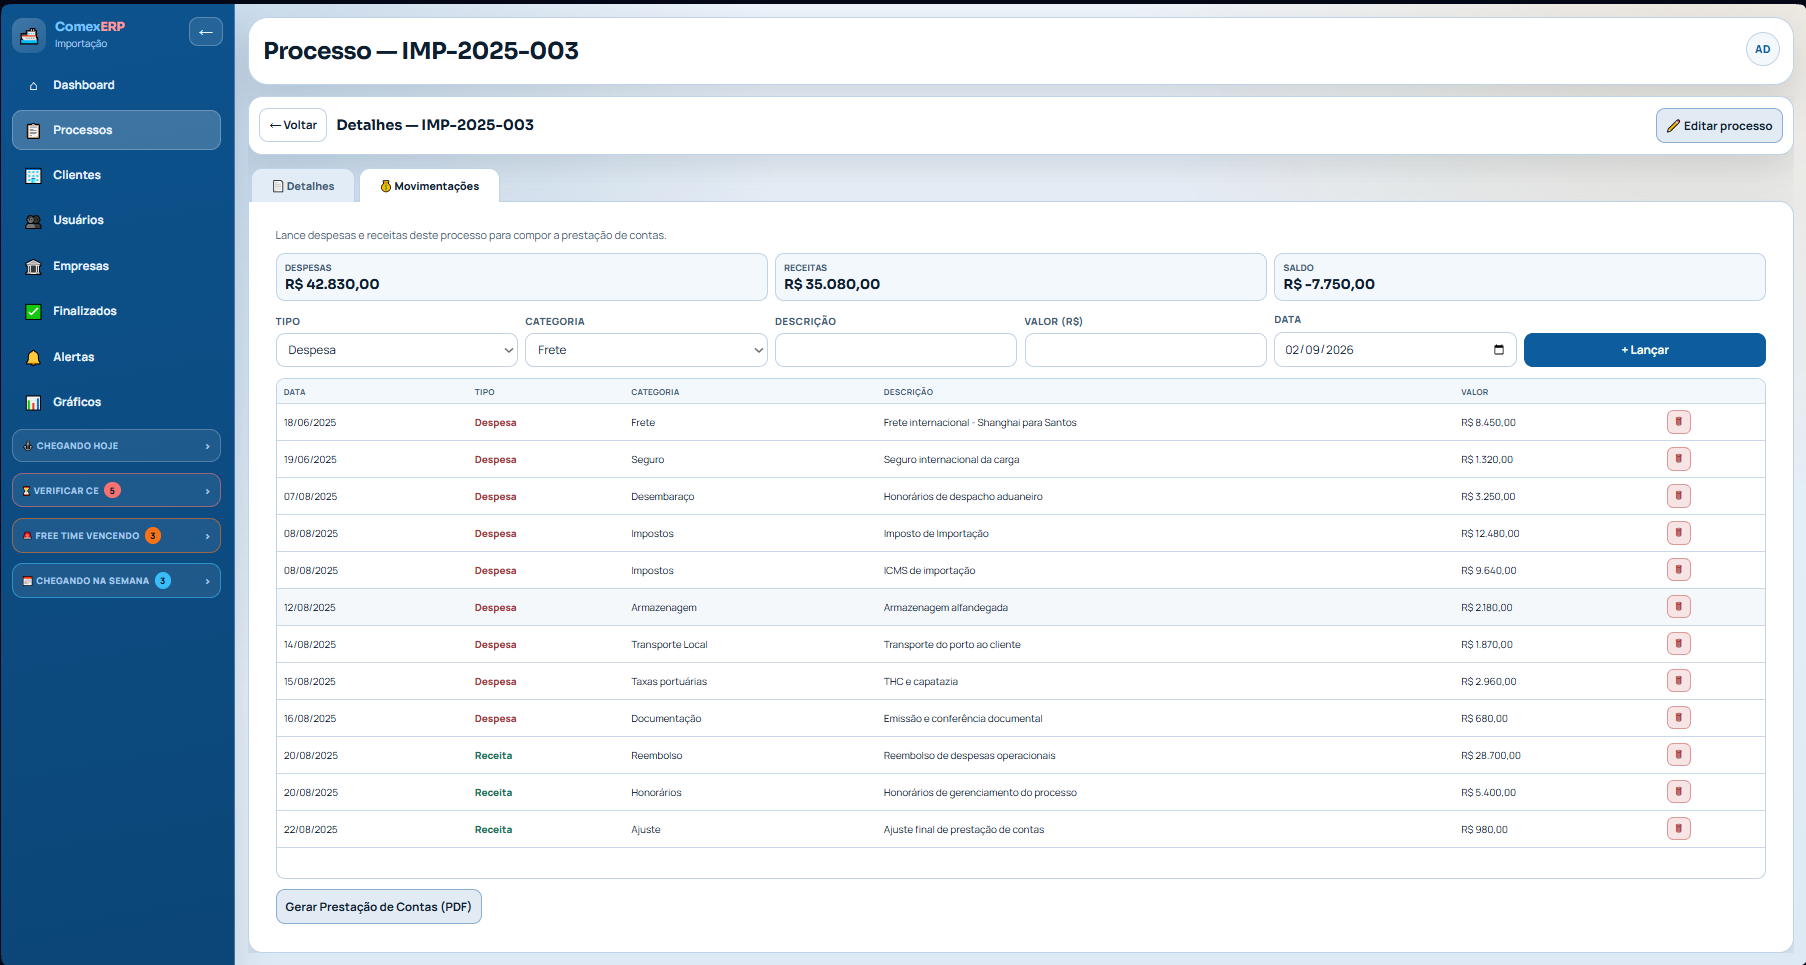The height and width of the screenshot is (965, 1806).
Task: Collapse sidebar with the arrow button
Action: [x=206, y=32]
